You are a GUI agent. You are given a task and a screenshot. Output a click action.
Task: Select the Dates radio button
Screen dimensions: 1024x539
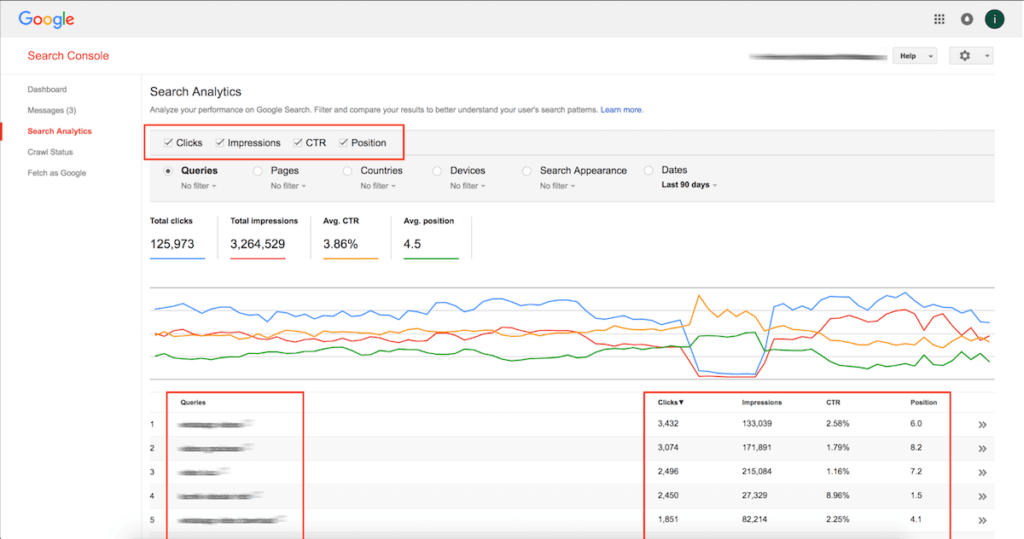(x=648, y=171)
